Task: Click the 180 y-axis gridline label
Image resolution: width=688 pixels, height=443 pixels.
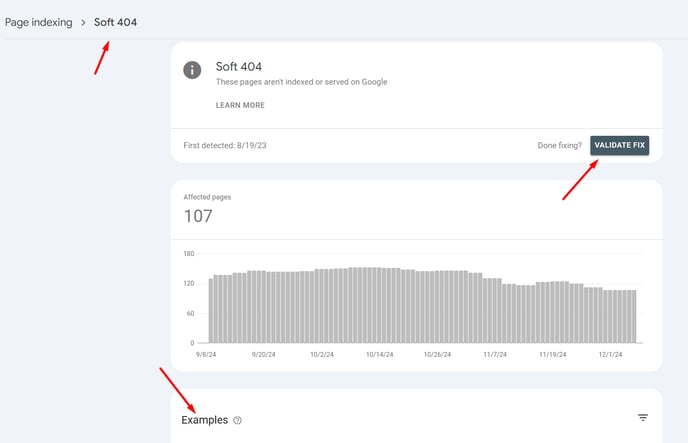Action: pos(189,254)
